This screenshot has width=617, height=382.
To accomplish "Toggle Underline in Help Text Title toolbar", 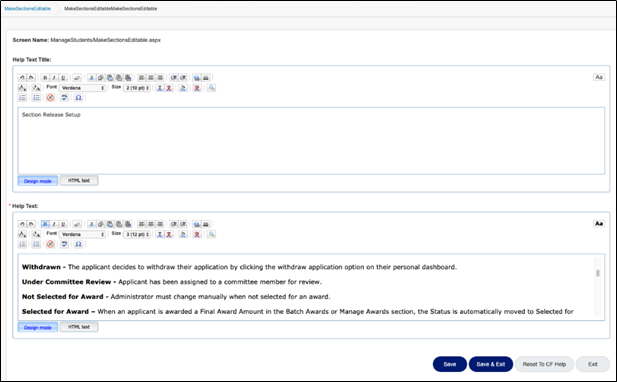I will point(63,78).
